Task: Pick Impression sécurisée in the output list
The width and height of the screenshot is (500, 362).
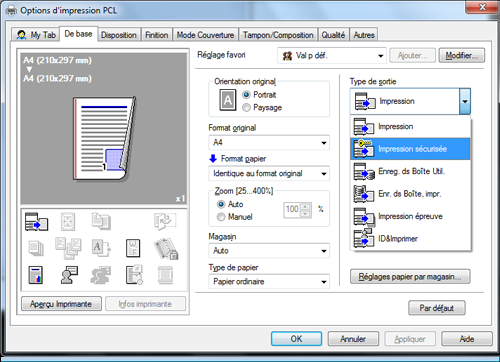Action: coord(410,149)
